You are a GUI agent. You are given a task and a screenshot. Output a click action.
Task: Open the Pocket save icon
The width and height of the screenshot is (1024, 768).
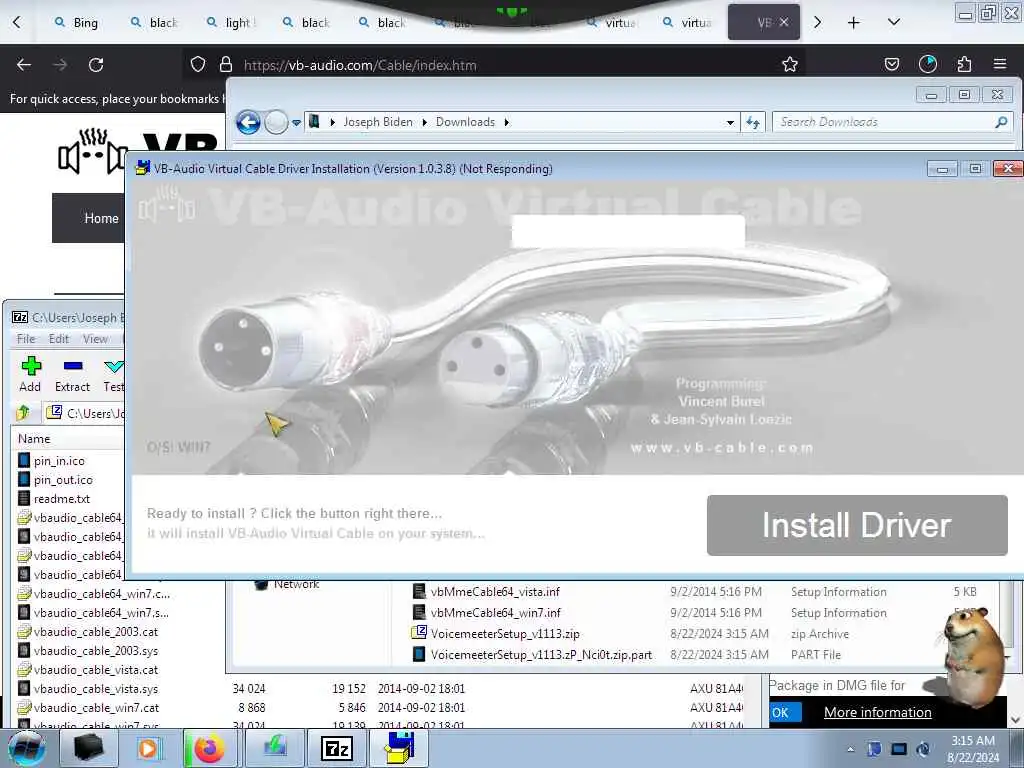891,64
